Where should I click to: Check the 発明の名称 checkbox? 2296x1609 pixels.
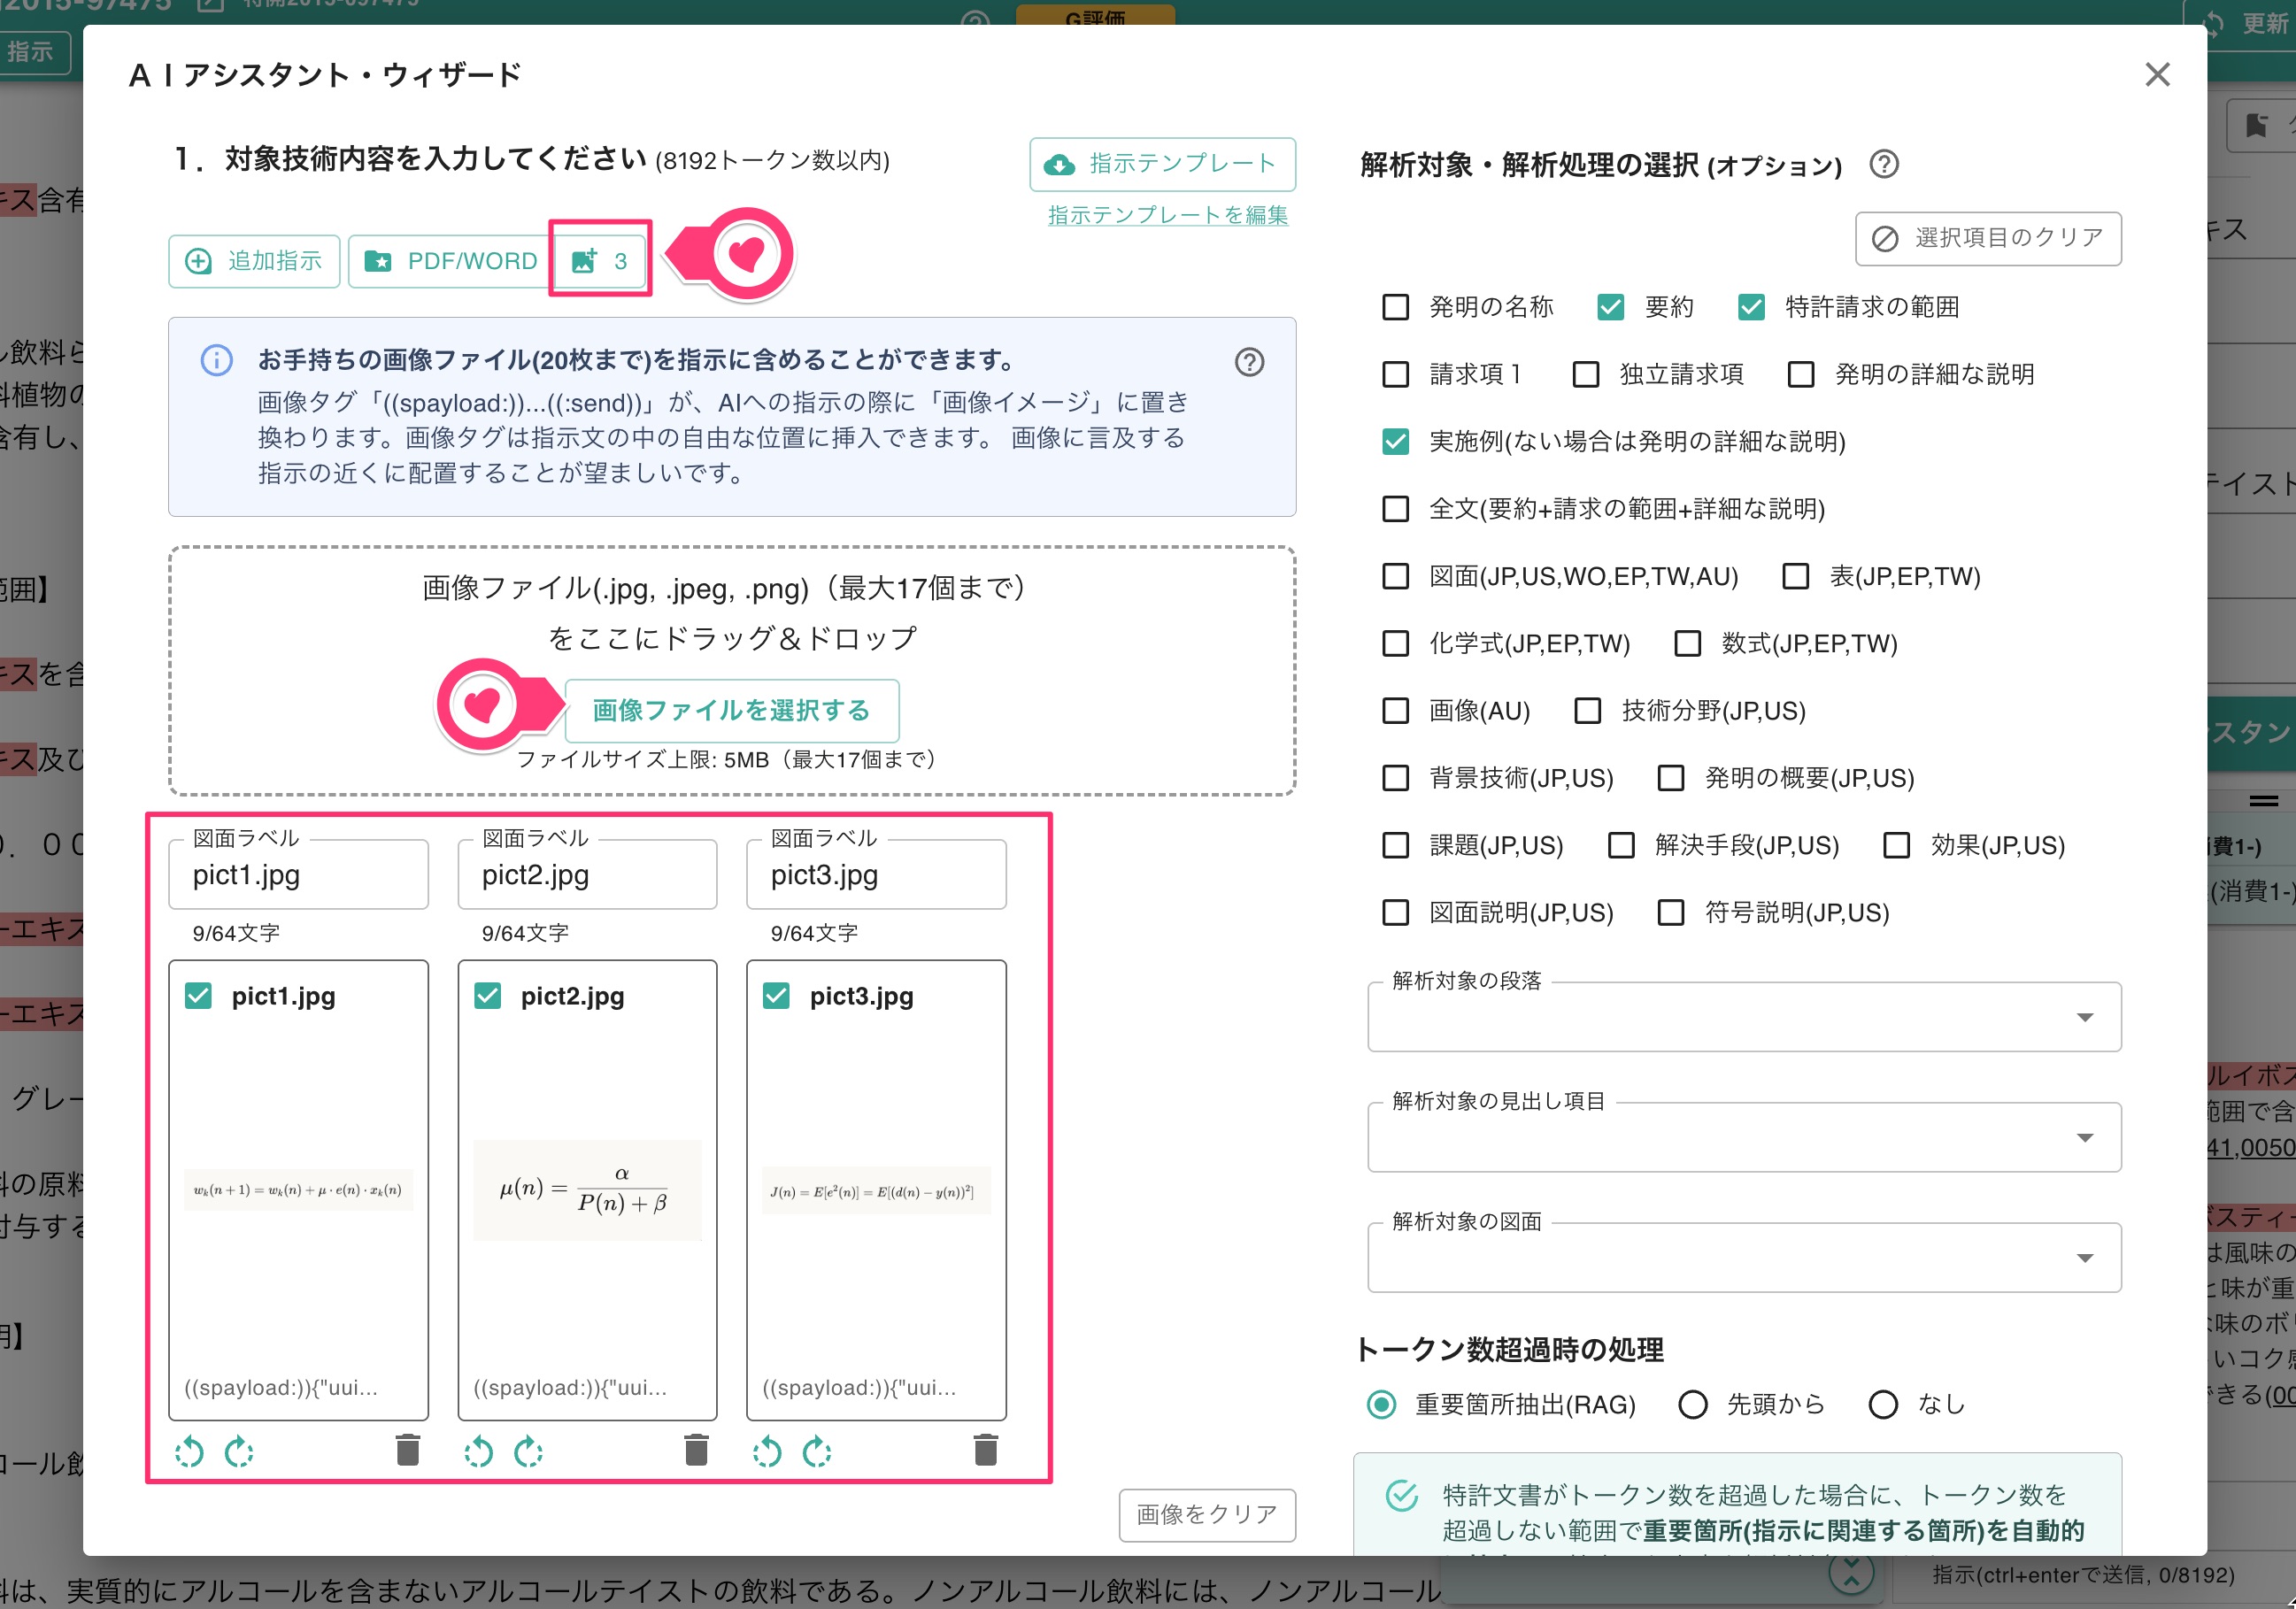pos(1395,307)
